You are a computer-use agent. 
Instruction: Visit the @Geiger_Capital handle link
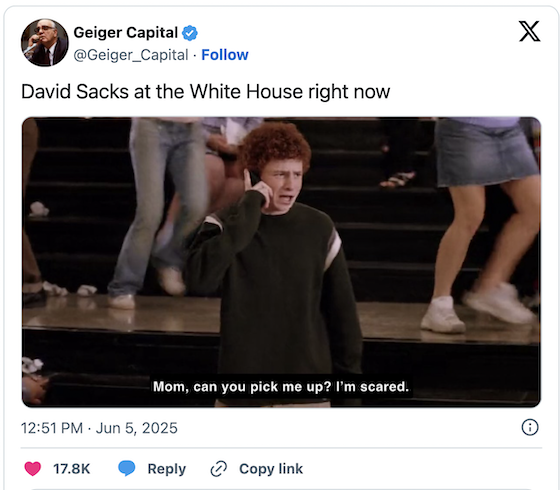(x=131, y=55)
